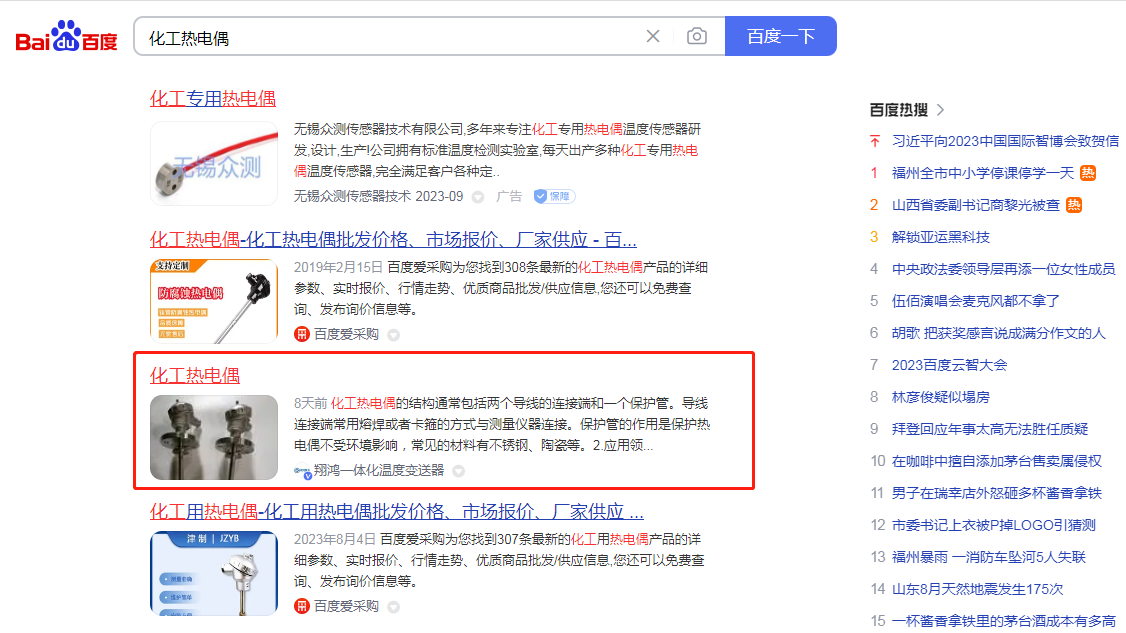Open 福州暴雨 一消防车坠河5人失联 topic

coord(989,558)
